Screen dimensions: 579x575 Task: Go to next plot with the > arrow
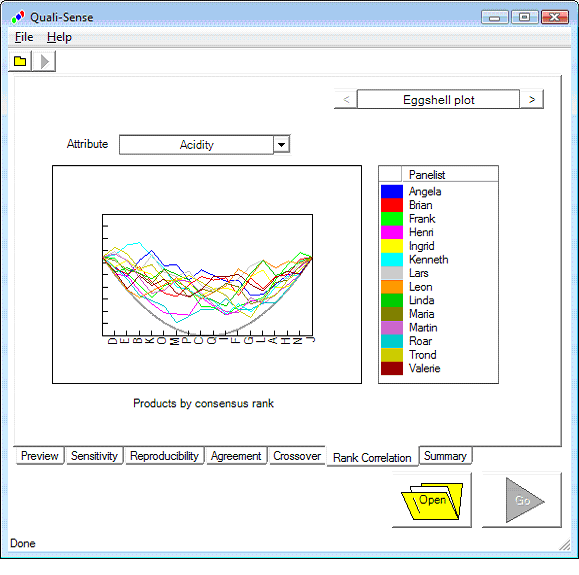coord(531,99)
